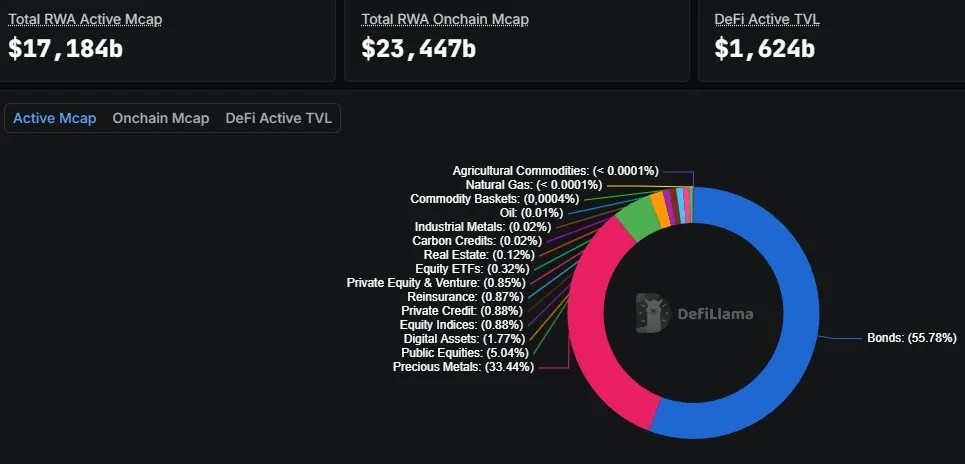
Task: Click the Total RWA Active Mcap label
Action: (x=85, y=19)
